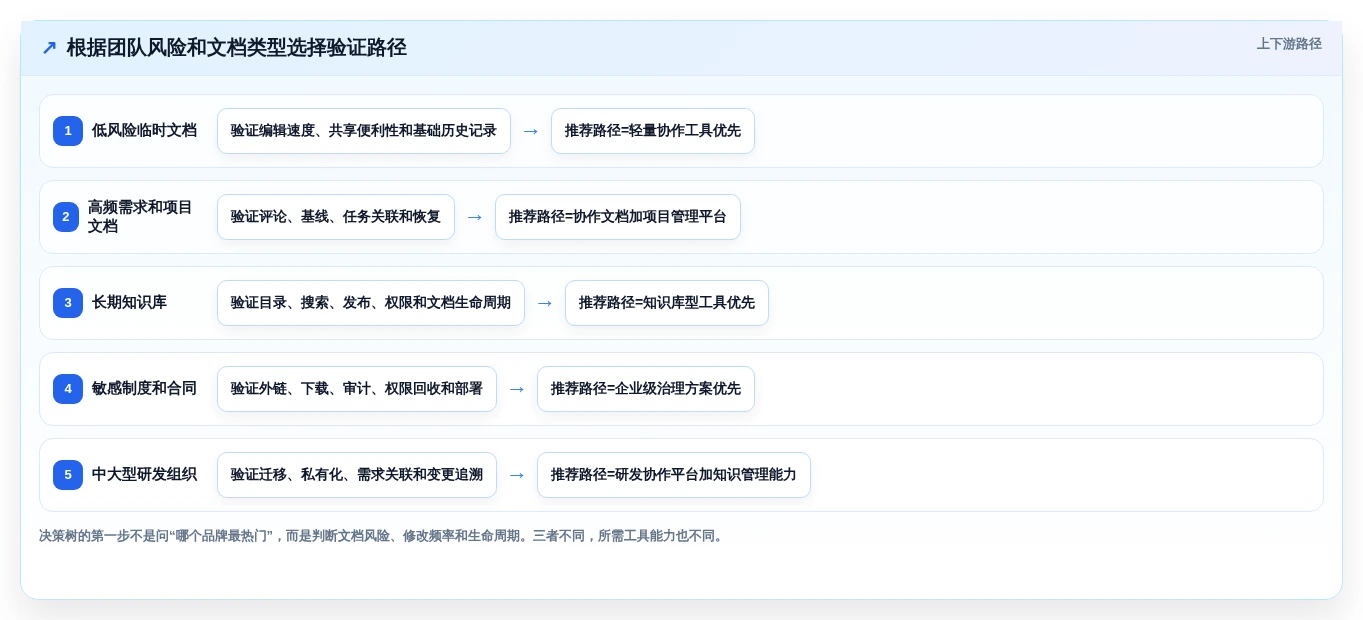1363x620 pixels.
Task: Click the 推荐路径=研发协作平台加知识管理能力 box
Action: click(x=674, y=475)
